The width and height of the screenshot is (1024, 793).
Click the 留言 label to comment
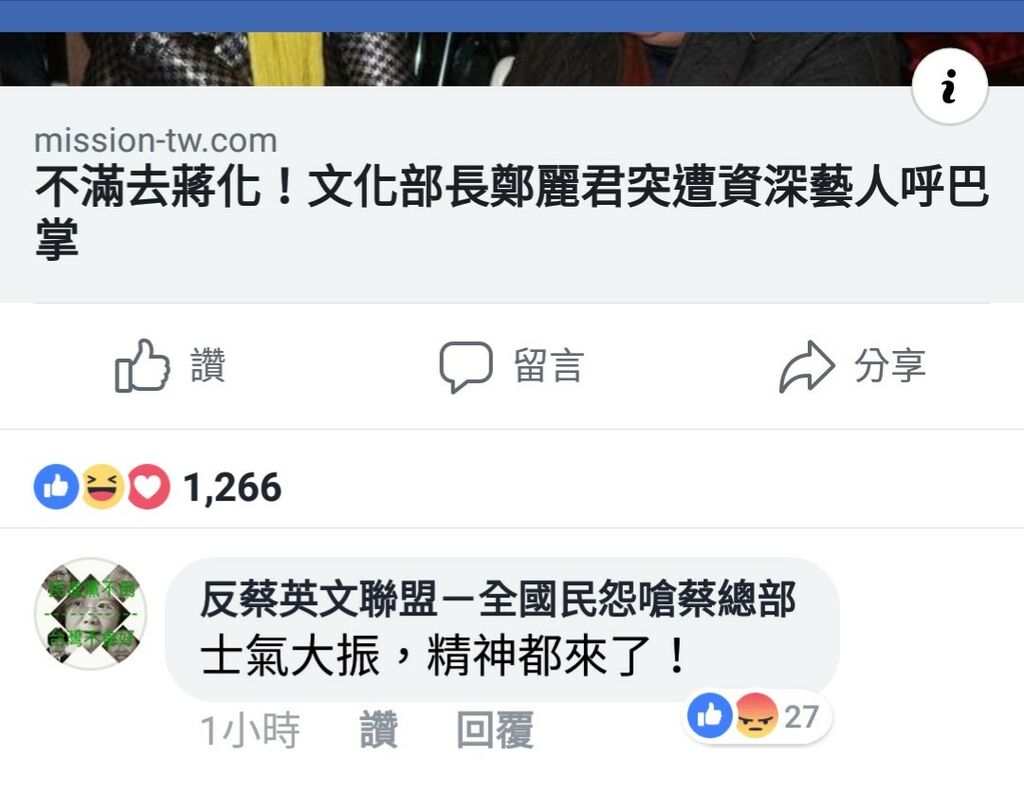549,365
